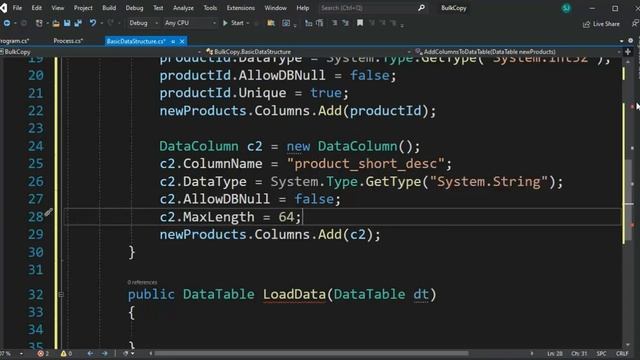Click the New Project toolbar icon
The image size is (640, 360).
click(x=39, y=23)
